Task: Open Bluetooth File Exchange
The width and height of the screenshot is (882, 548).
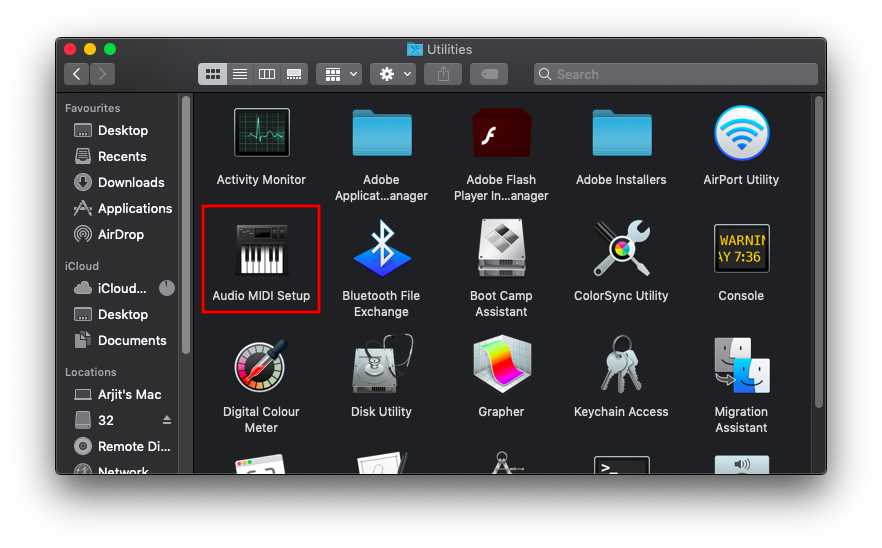Action: (x=382, y=248)
